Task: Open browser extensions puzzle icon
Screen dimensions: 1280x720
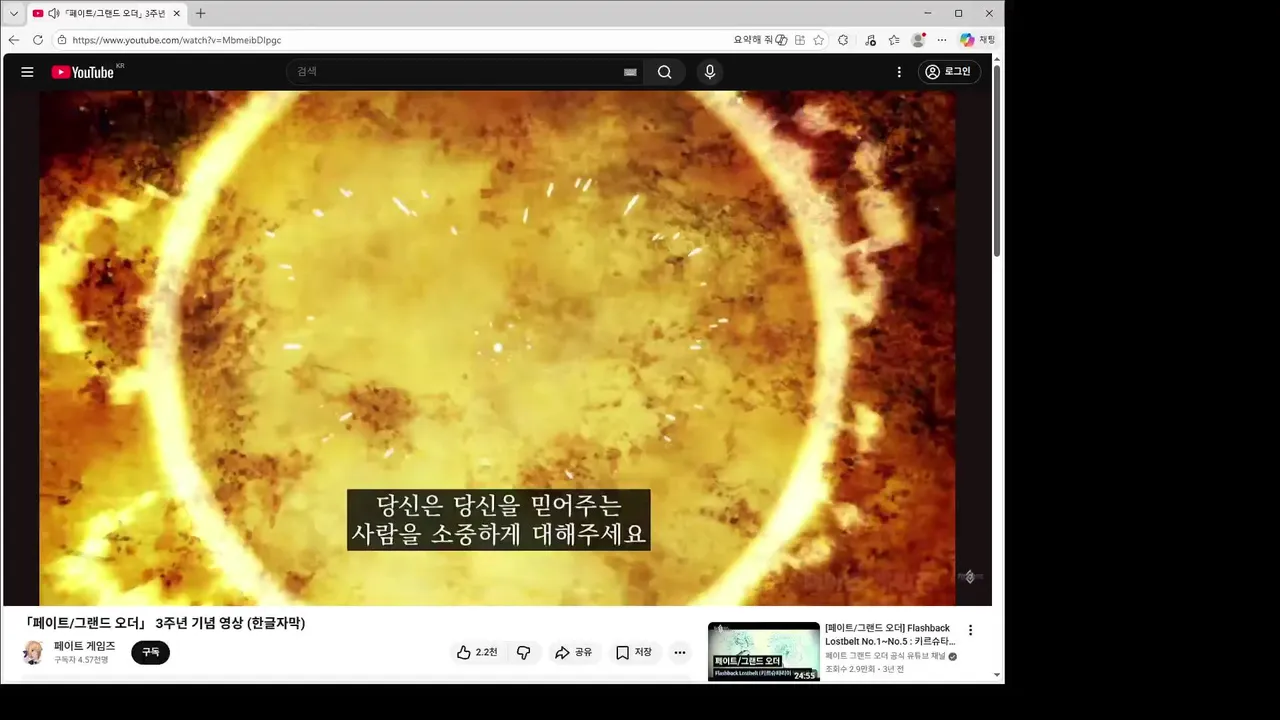Action: [843, 40]
